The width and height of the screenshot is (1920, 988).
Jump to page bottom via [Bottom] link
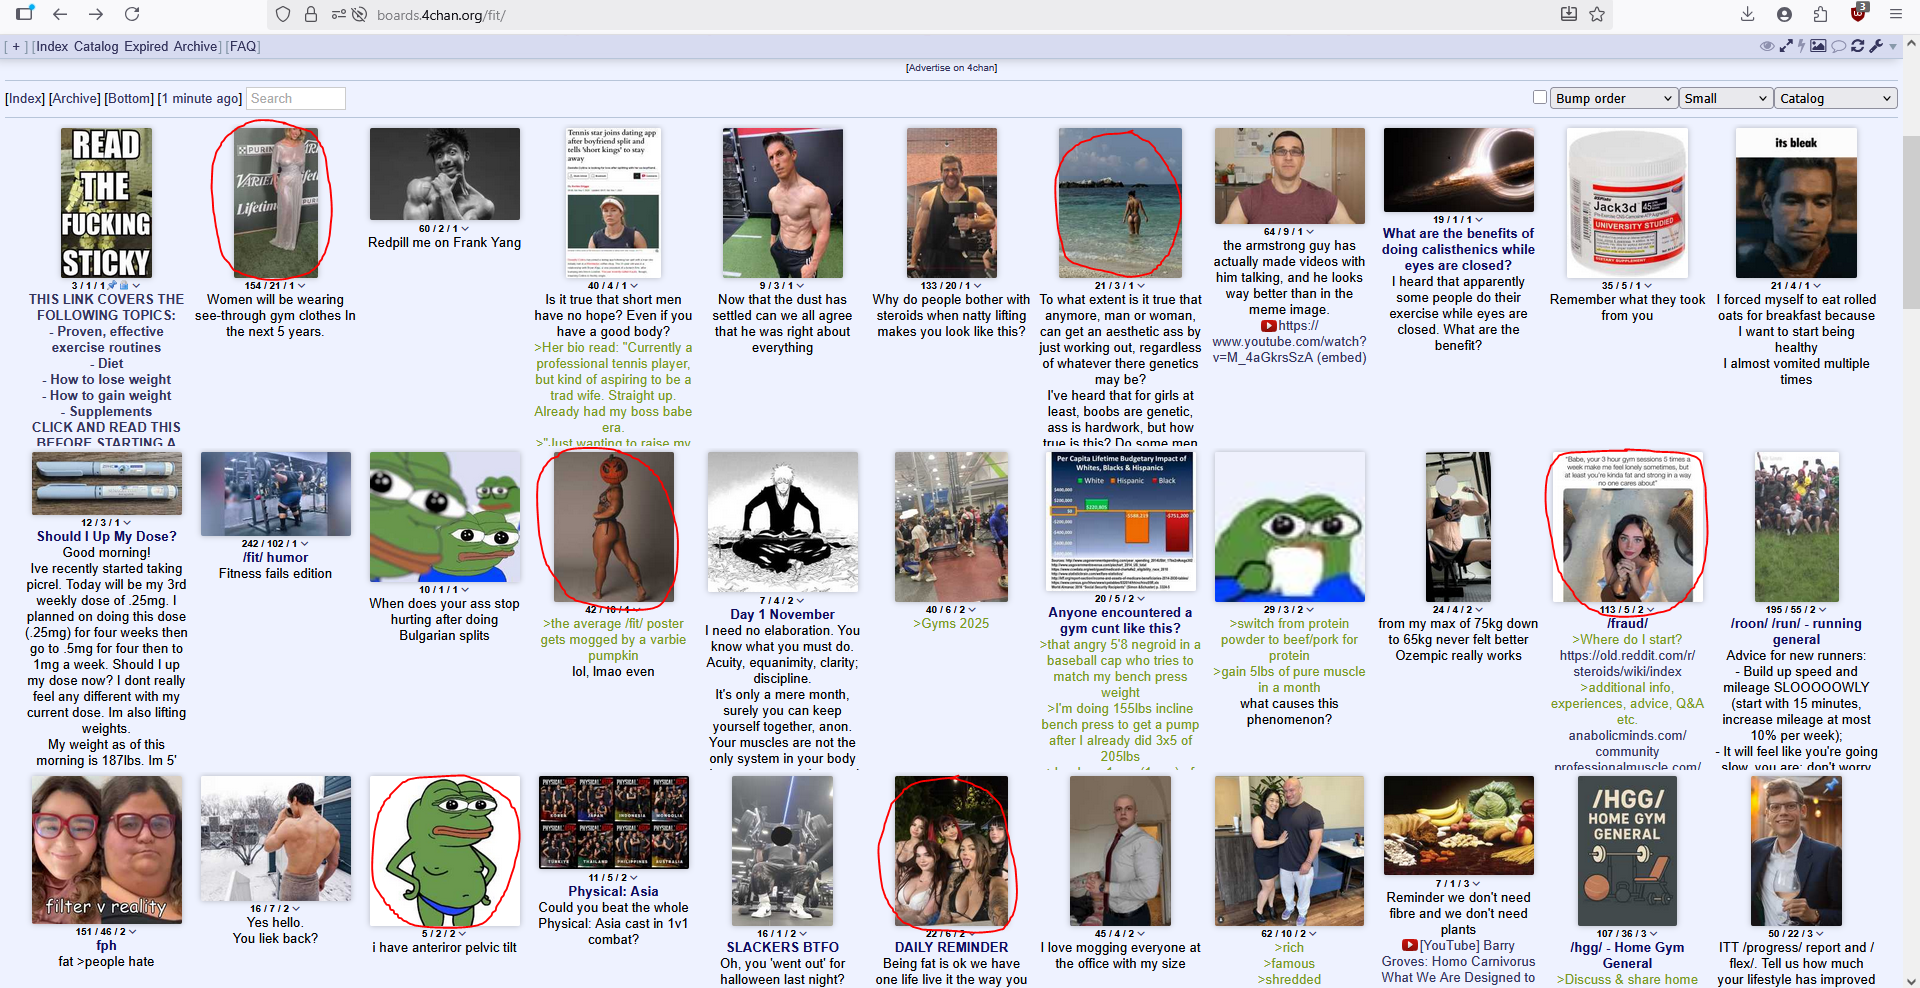tap(129, 98)
